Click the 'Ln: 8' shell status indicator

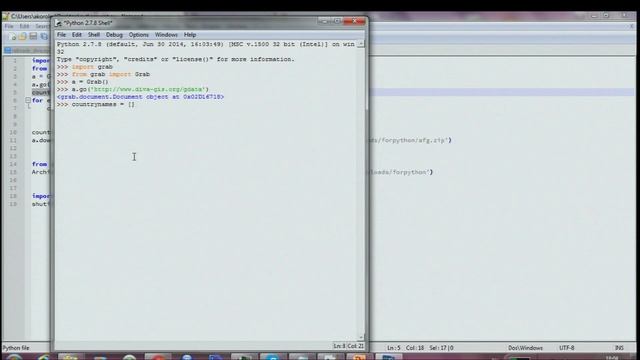click(340, 346)
